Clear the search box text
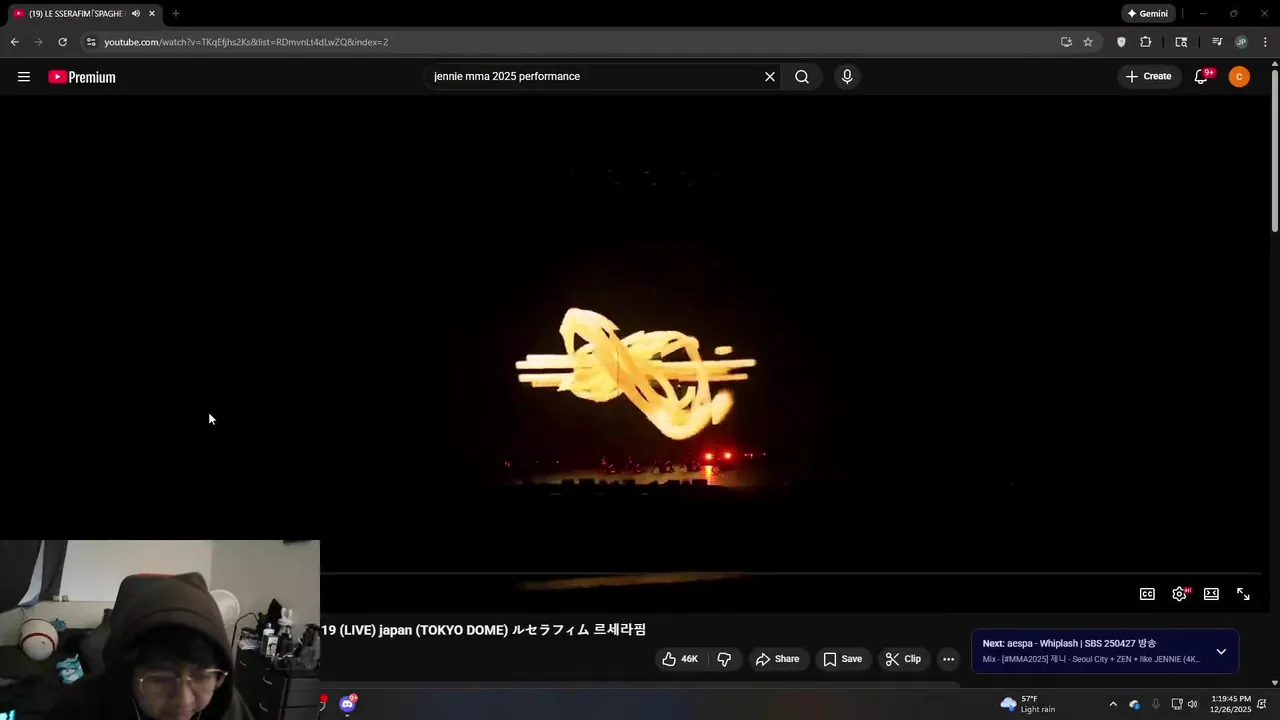 pyautogui.click(x=770, y=77)
